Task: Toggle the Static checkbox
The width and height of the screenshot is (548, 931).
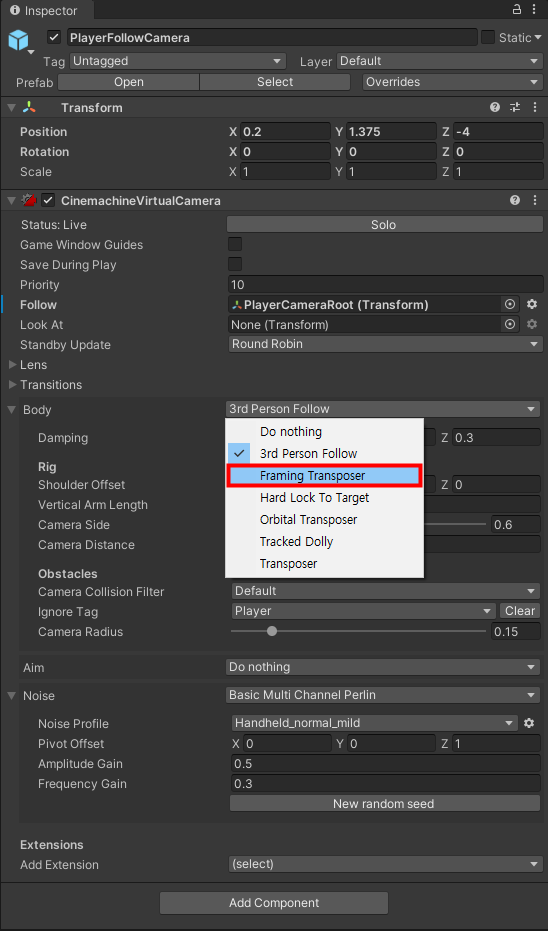Action: 487,37
